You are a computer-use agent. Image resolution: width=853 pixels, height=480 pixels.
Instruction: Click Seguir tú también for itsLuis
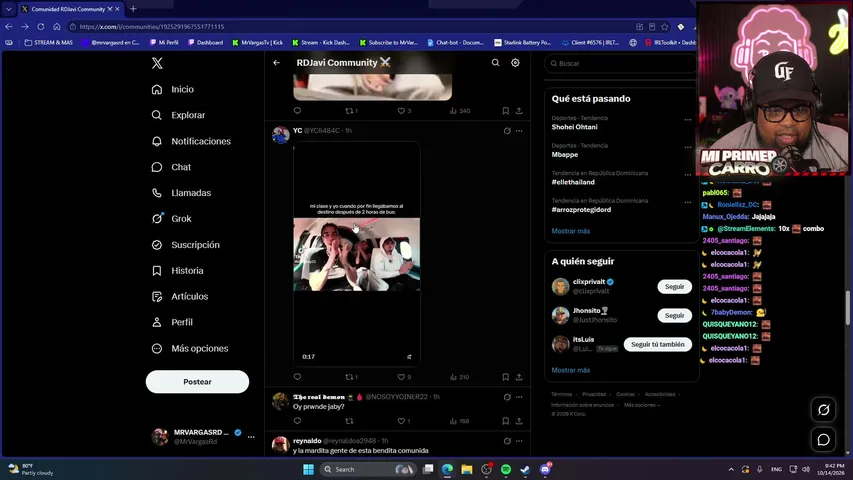pos(658,344)
